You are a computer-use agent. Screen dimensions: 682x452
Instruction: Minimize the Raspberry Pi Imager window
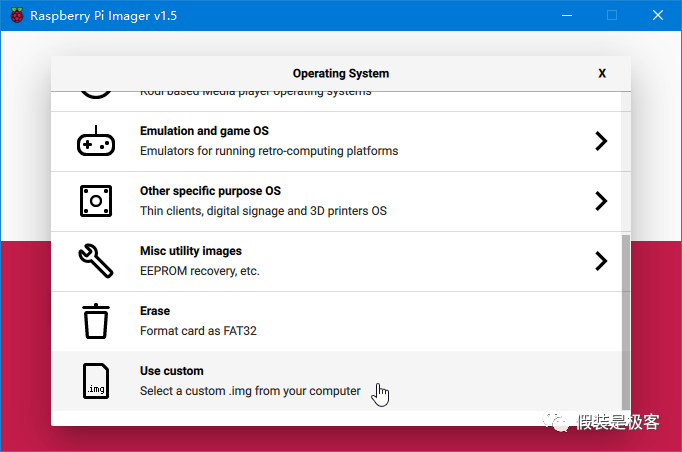tap(567, 16)
